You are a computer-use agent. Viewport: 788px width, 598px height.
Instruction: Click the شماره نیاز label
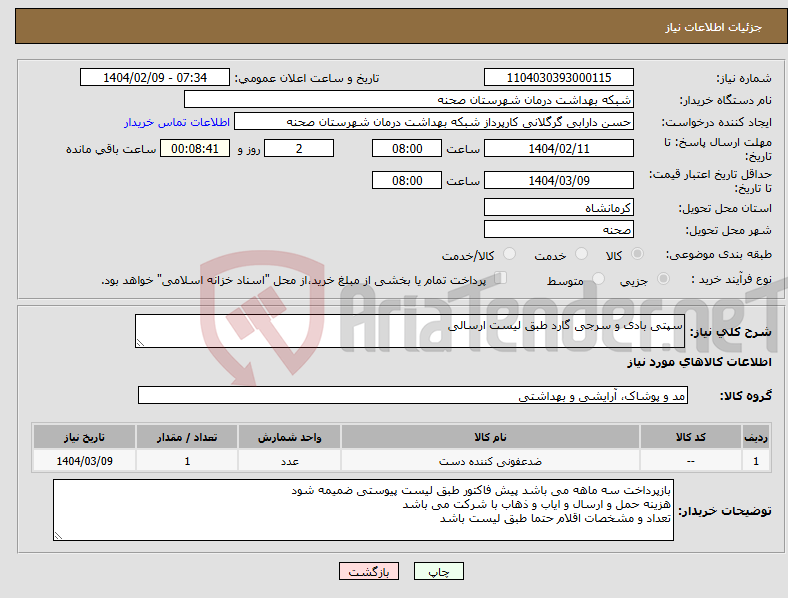click(x=744, y=78)
